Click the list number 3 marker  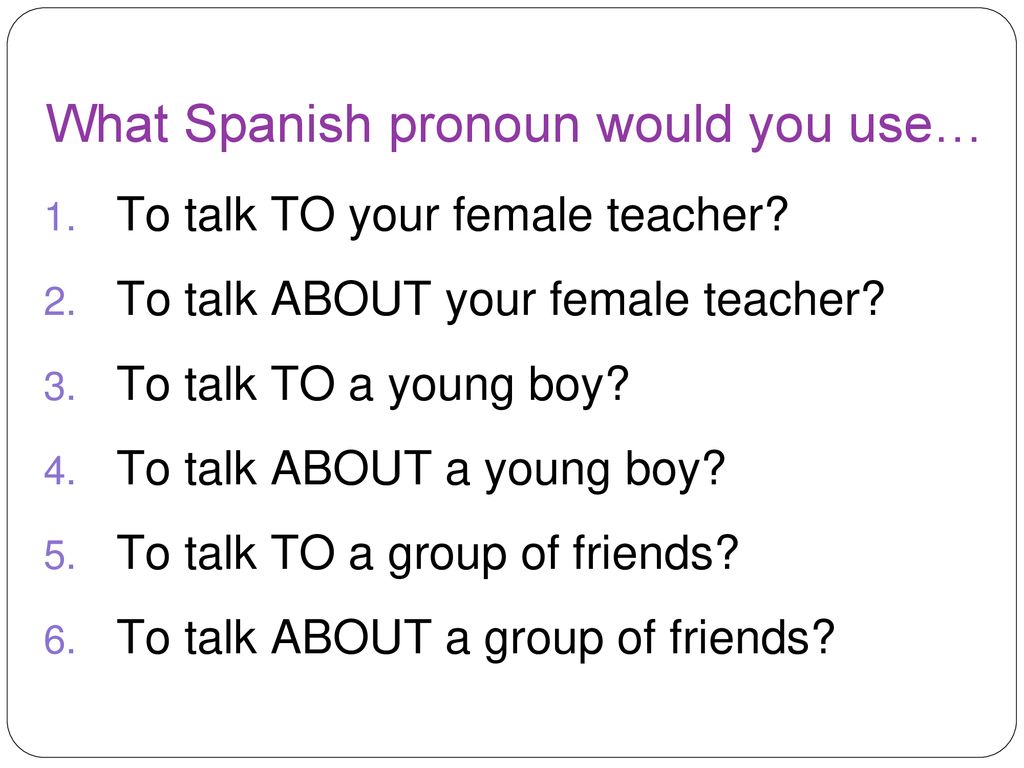click(x=59, y=387)
